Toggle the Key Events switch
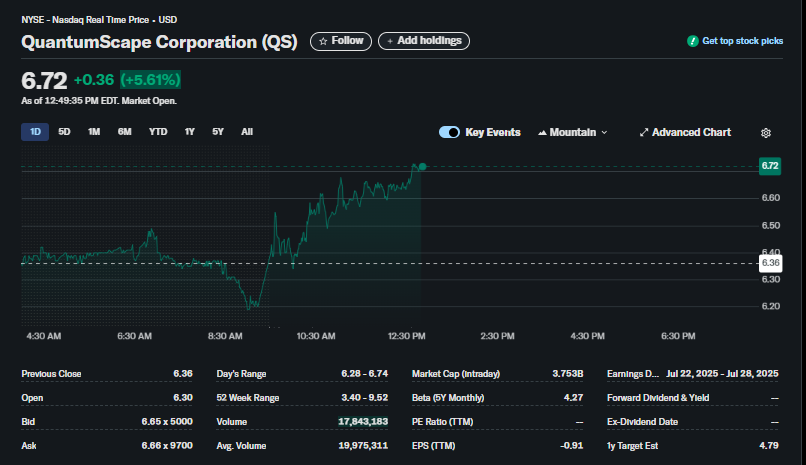 click(449, 132)
